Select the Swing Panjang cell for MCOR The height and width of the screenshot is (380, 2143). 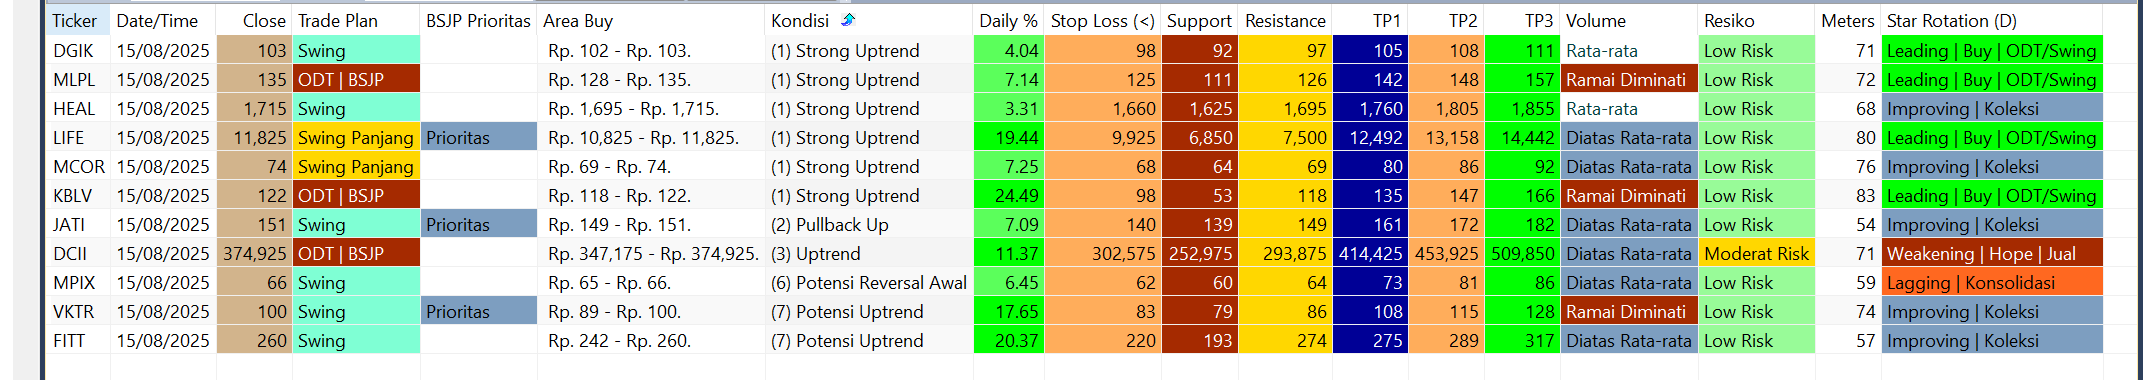coord(356,167)
